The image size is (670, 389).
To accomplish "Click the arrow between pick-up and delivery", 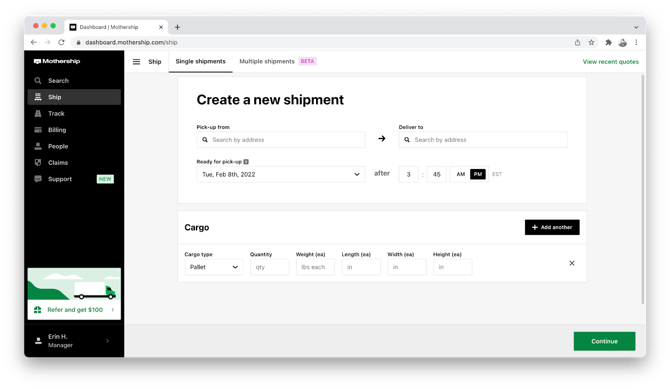I will coord(382,139).
